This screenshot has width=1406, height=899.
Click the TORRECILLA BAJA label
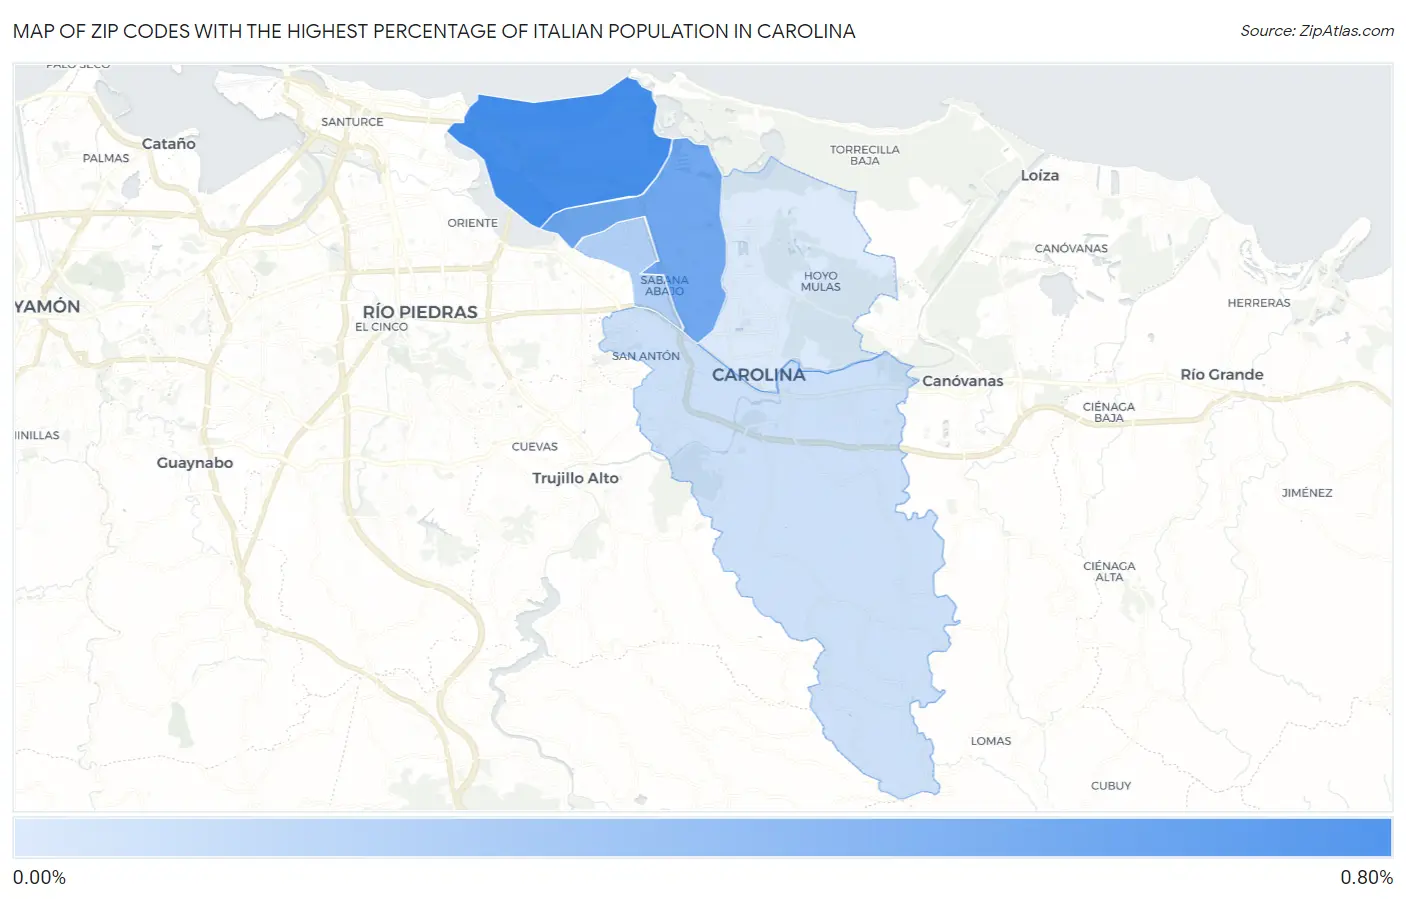(865, 155)
